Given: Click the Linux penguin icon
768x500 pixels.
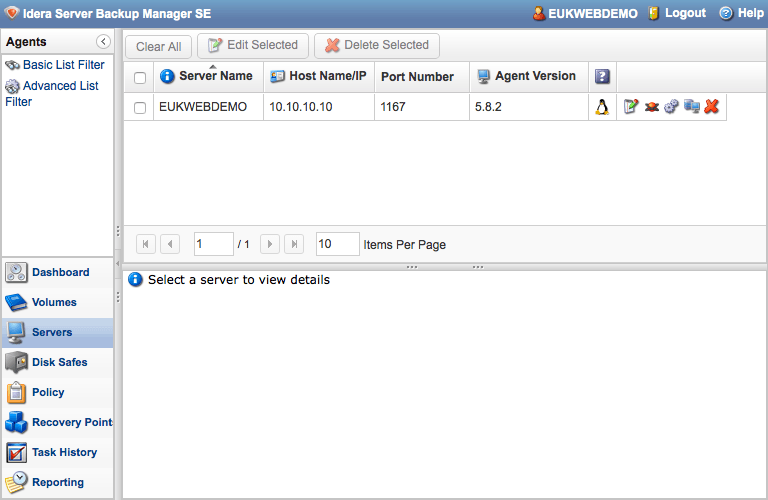Looking at the screenshot, I should pyautogui.click(x=602, y=107).
